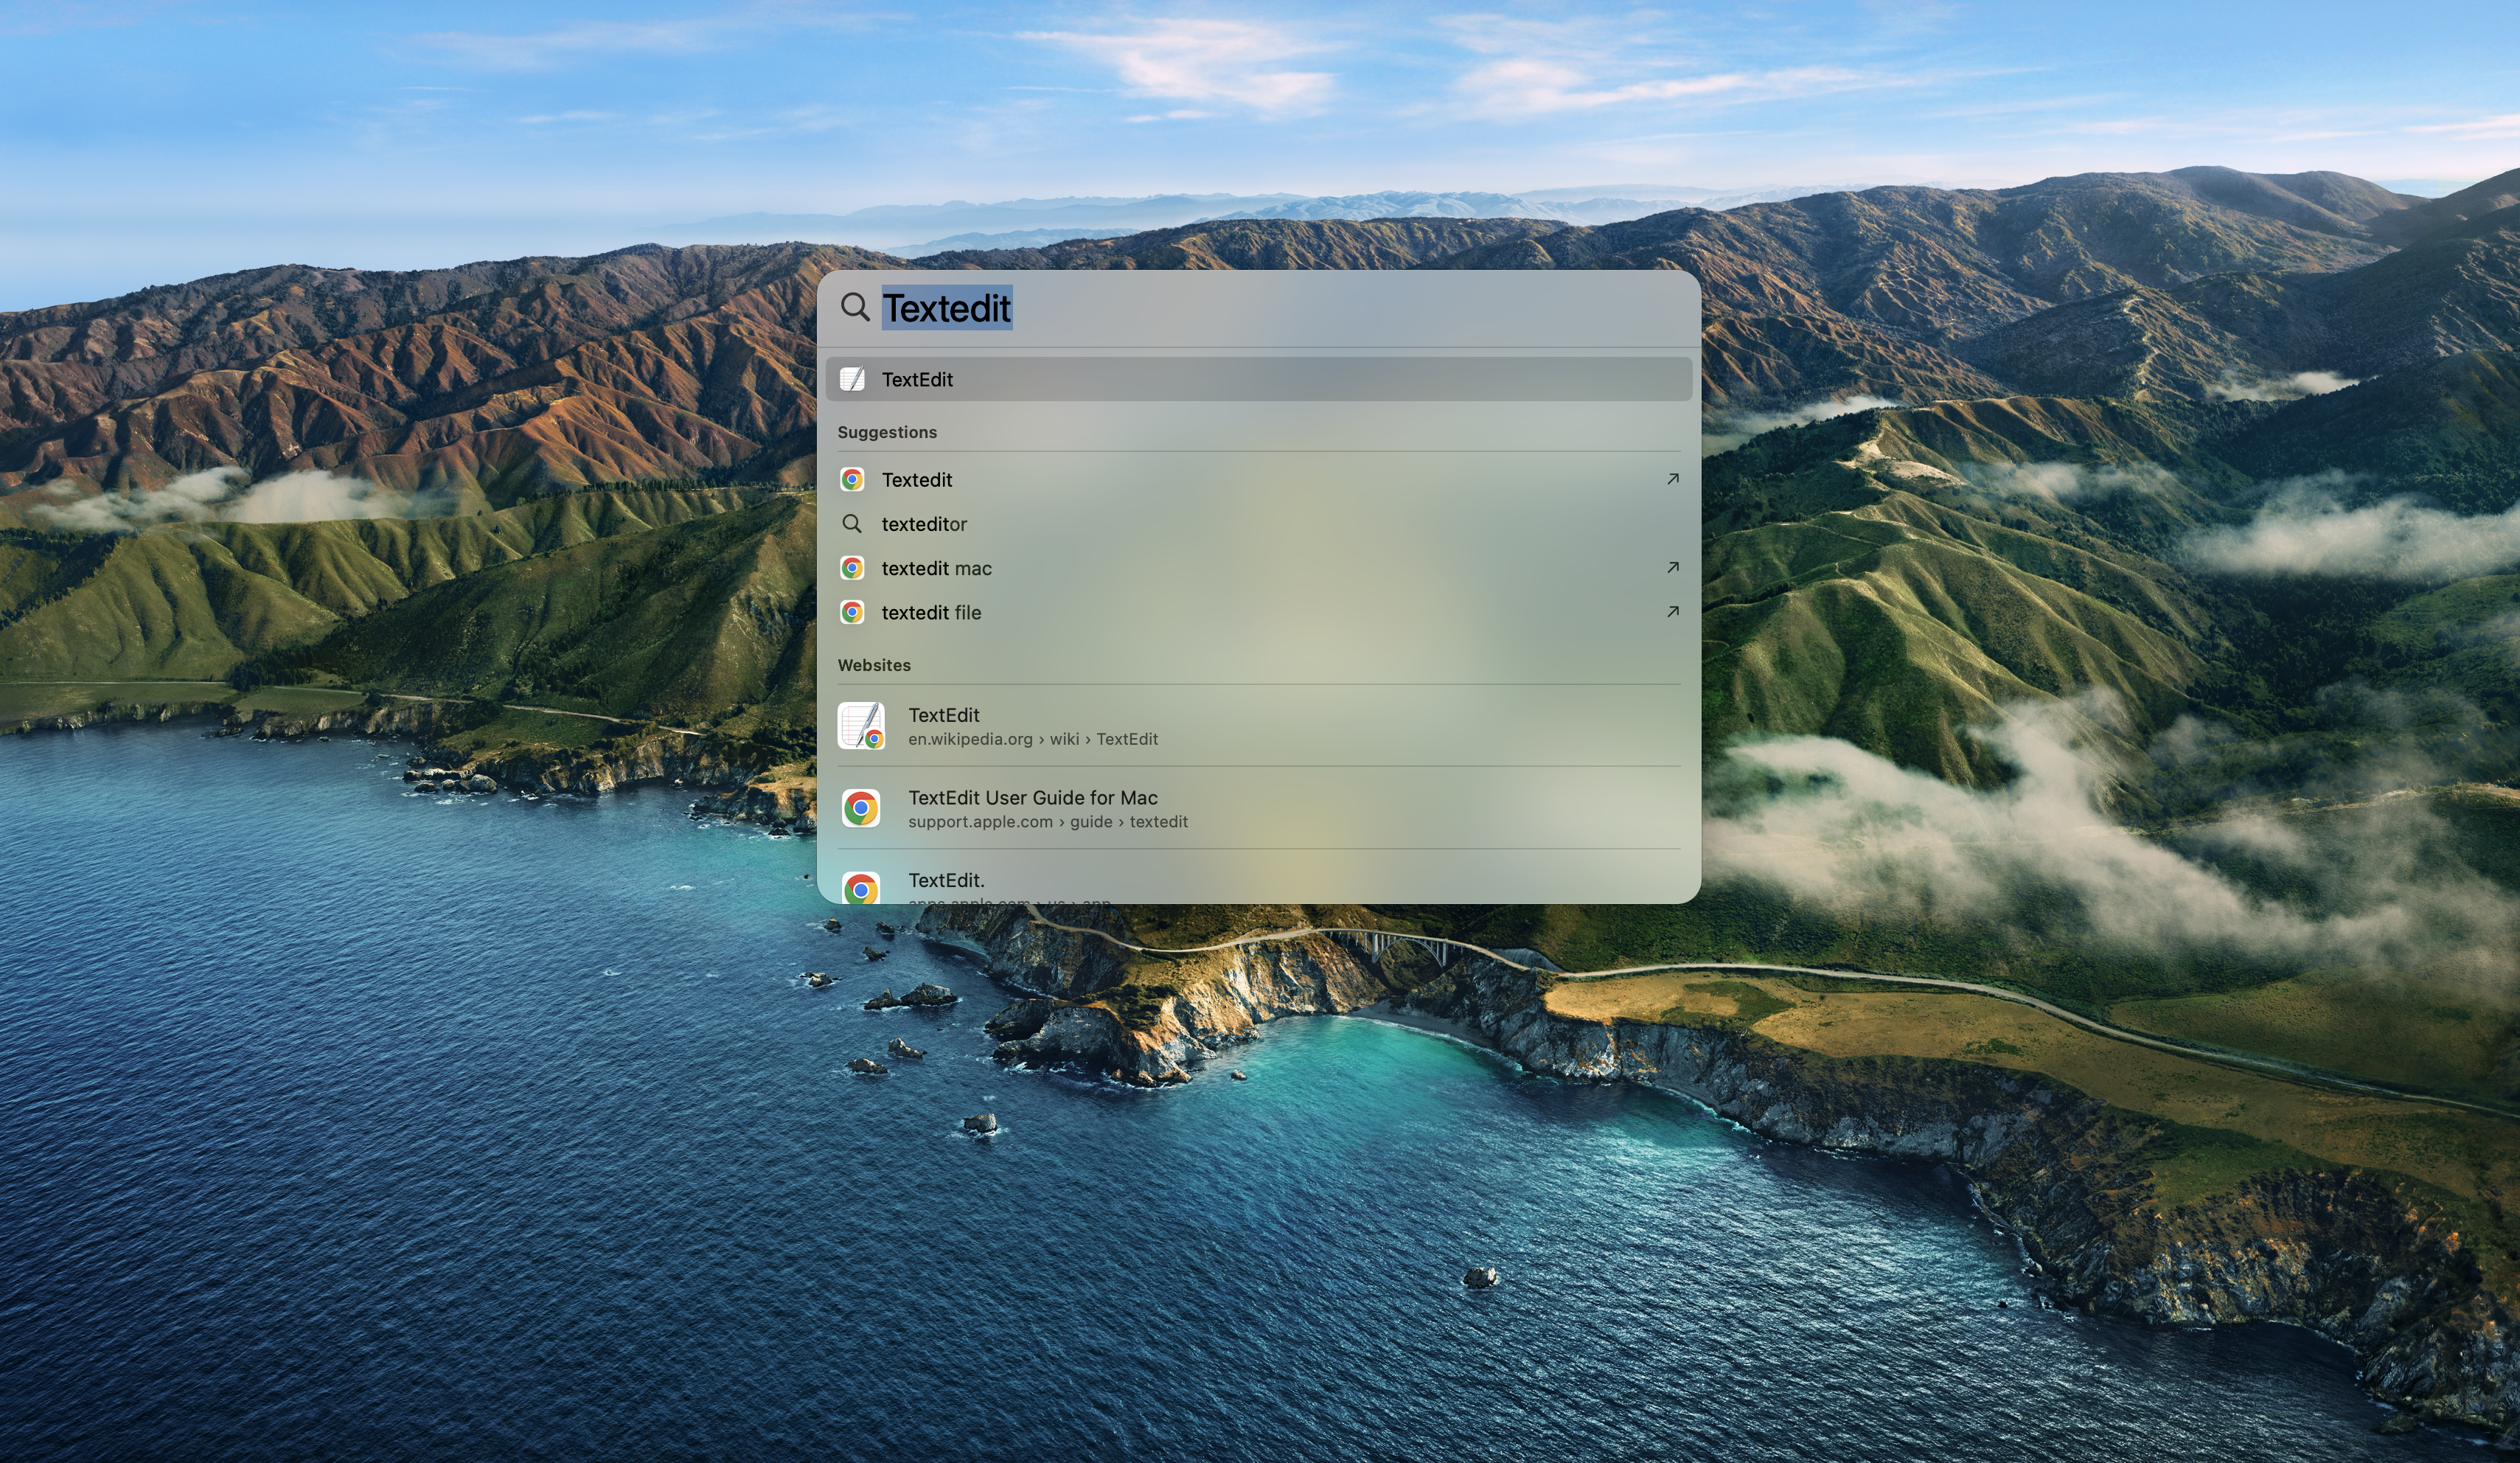Open arrow for textedit file suggestion

coord(1672,611)
